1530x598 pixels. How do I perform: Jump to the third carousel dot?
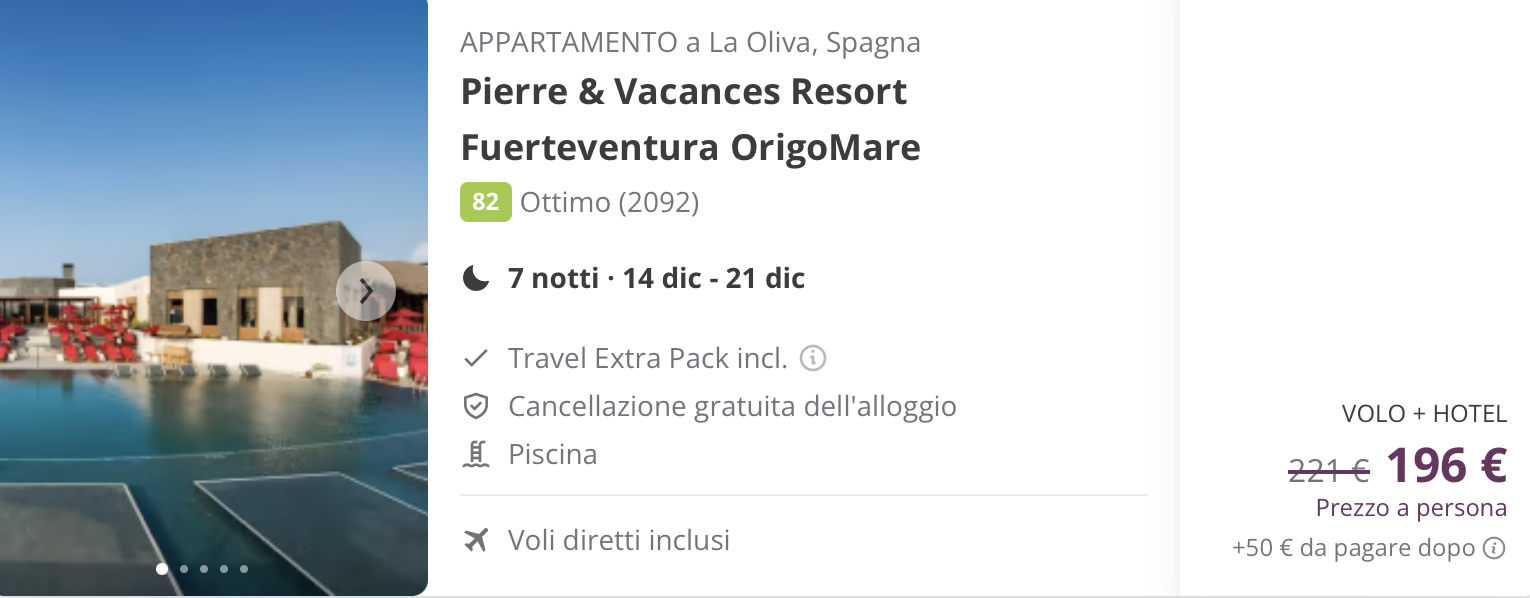coord(204,569)
